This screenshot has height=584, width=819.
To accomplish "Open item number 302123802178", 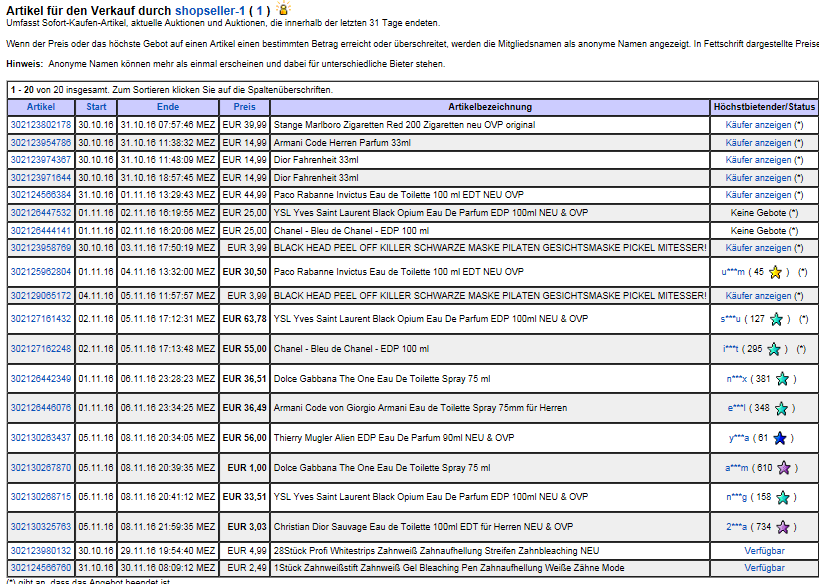I will pos(41,125).
